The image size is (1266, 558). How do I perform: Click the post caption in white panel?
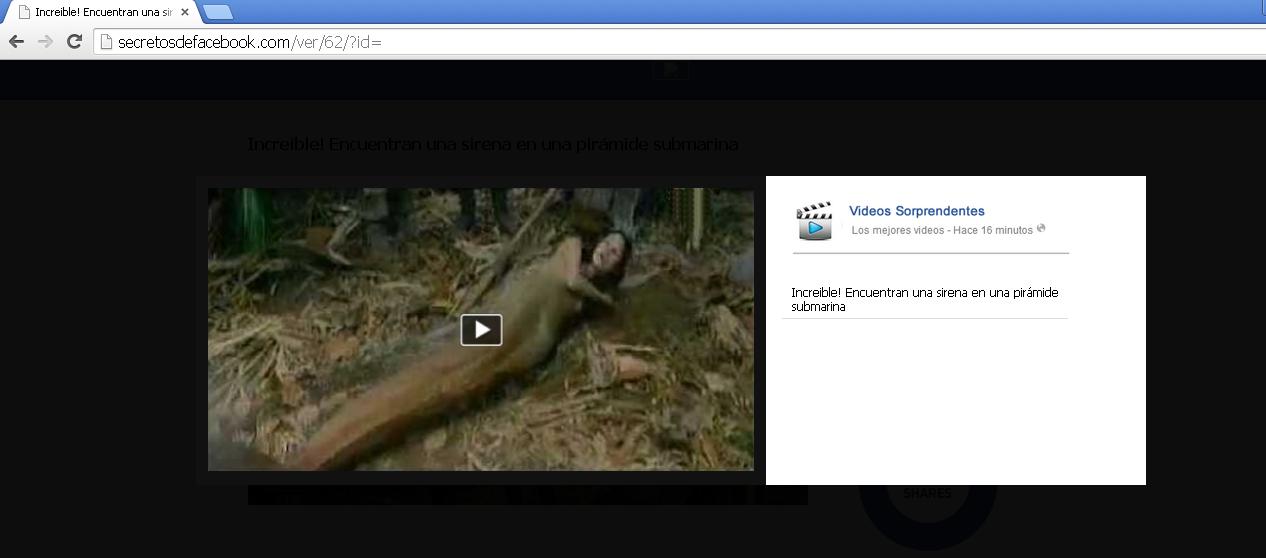point(924,299)
